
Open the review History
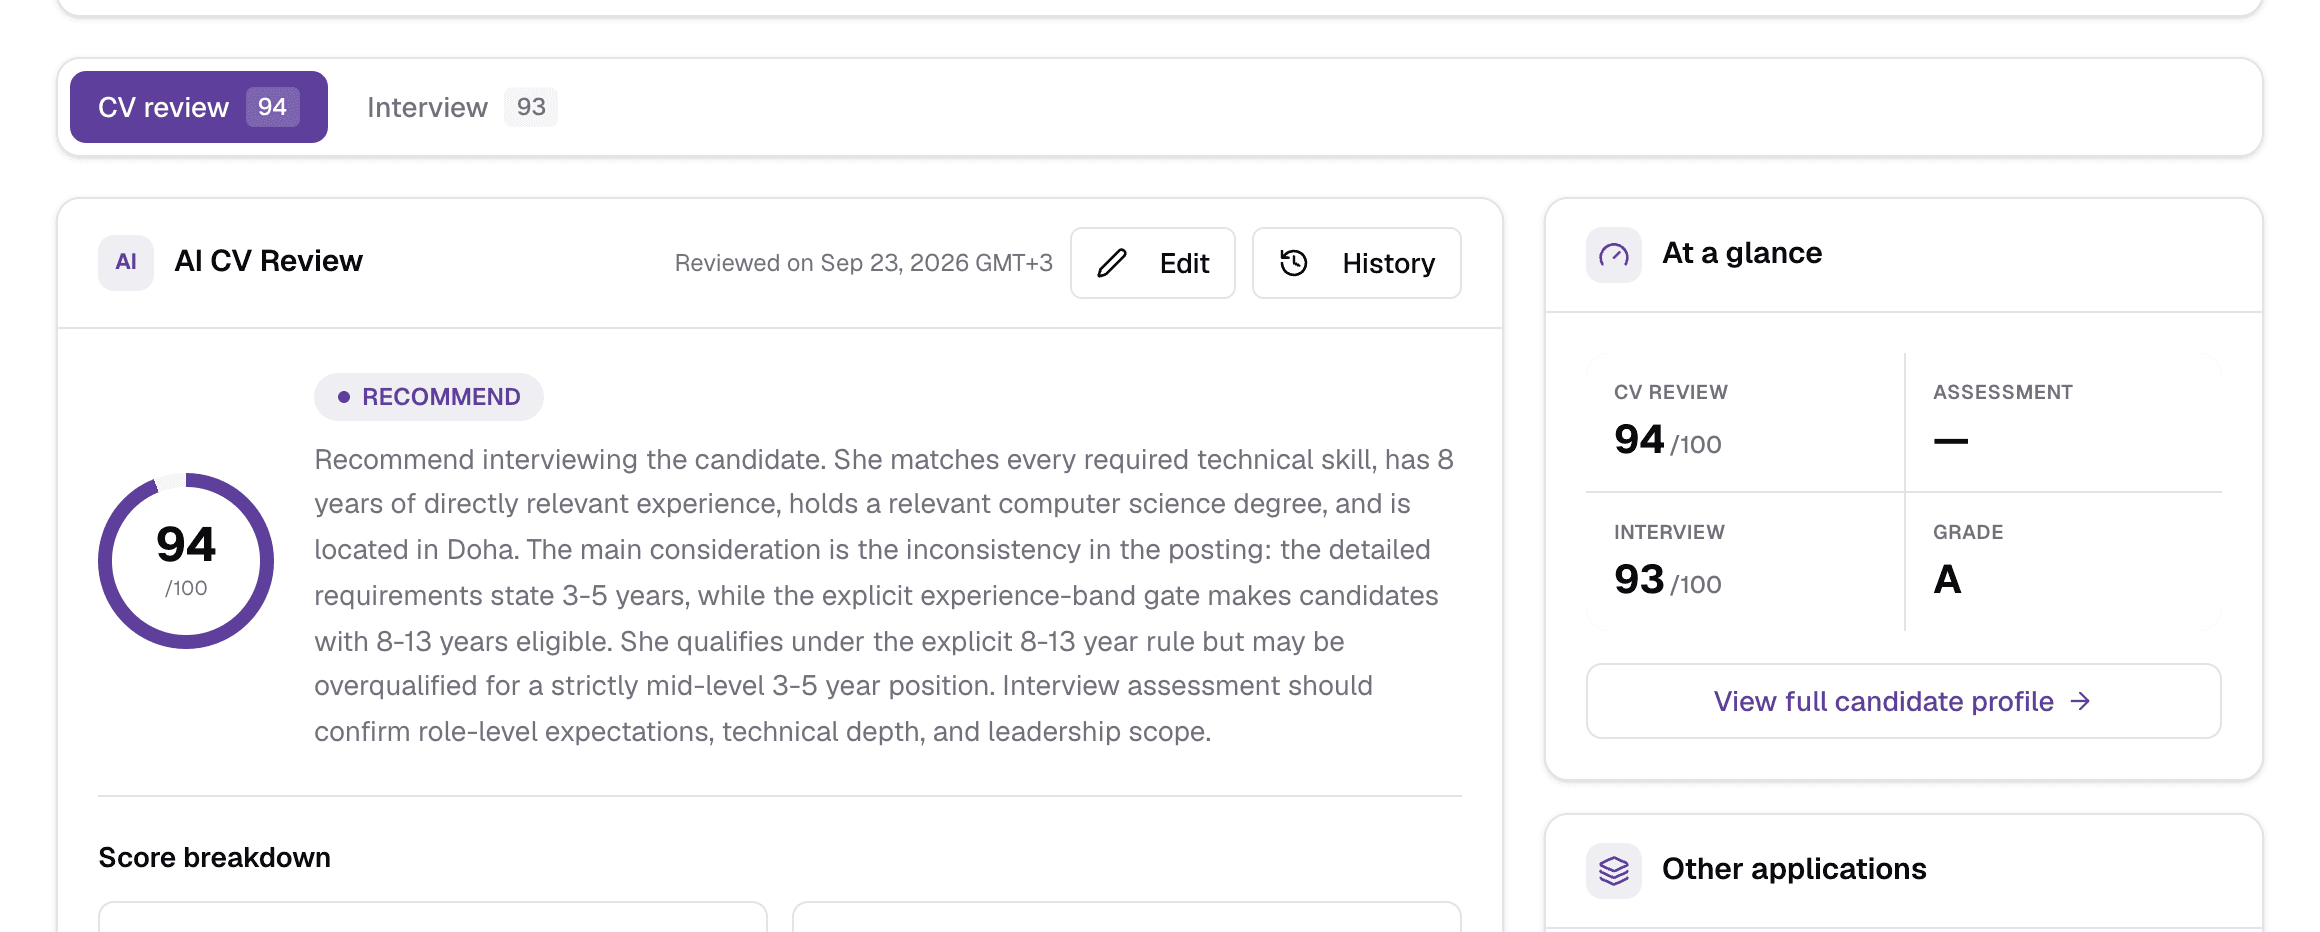click(x=1357, y=263)
